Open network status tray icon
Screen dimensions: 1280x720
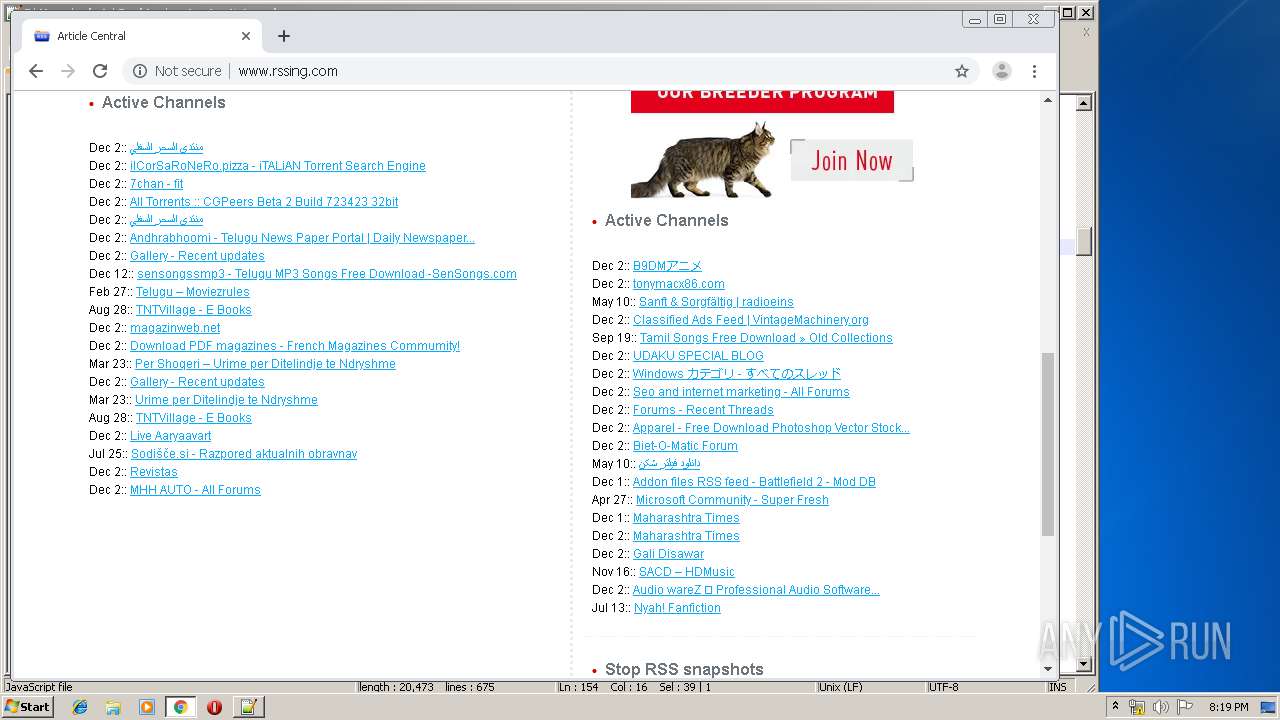(x=1137, y=707)
